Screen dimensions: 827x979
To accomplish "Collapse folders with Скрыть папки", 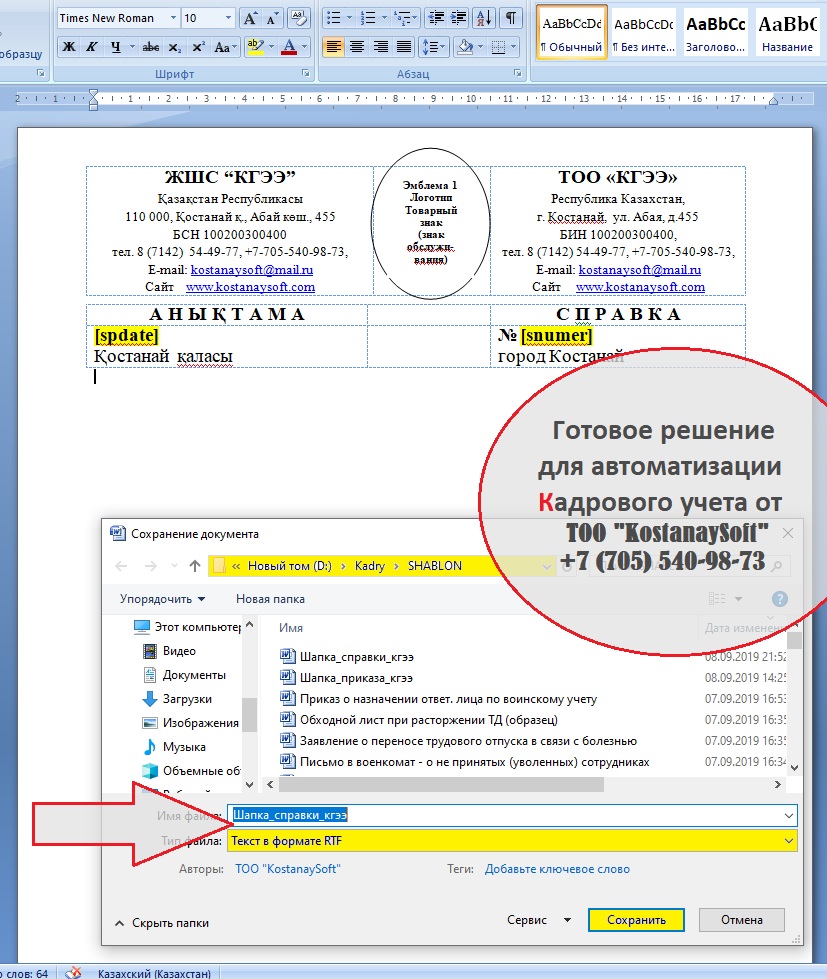I will click(x=162, y=923).
